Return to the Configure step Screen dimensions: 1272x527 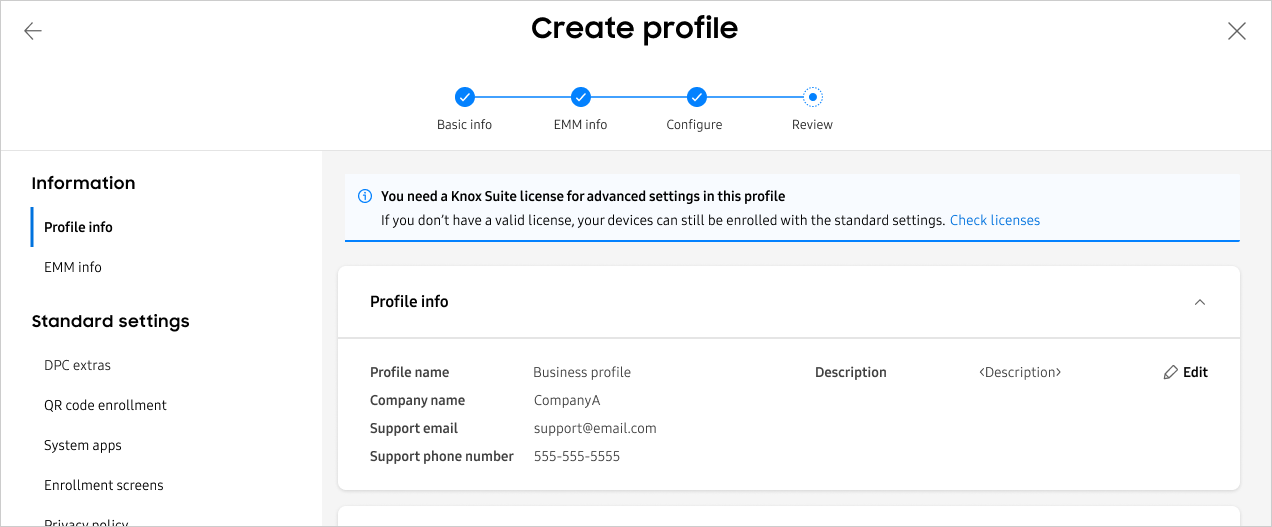click(697, 97)
